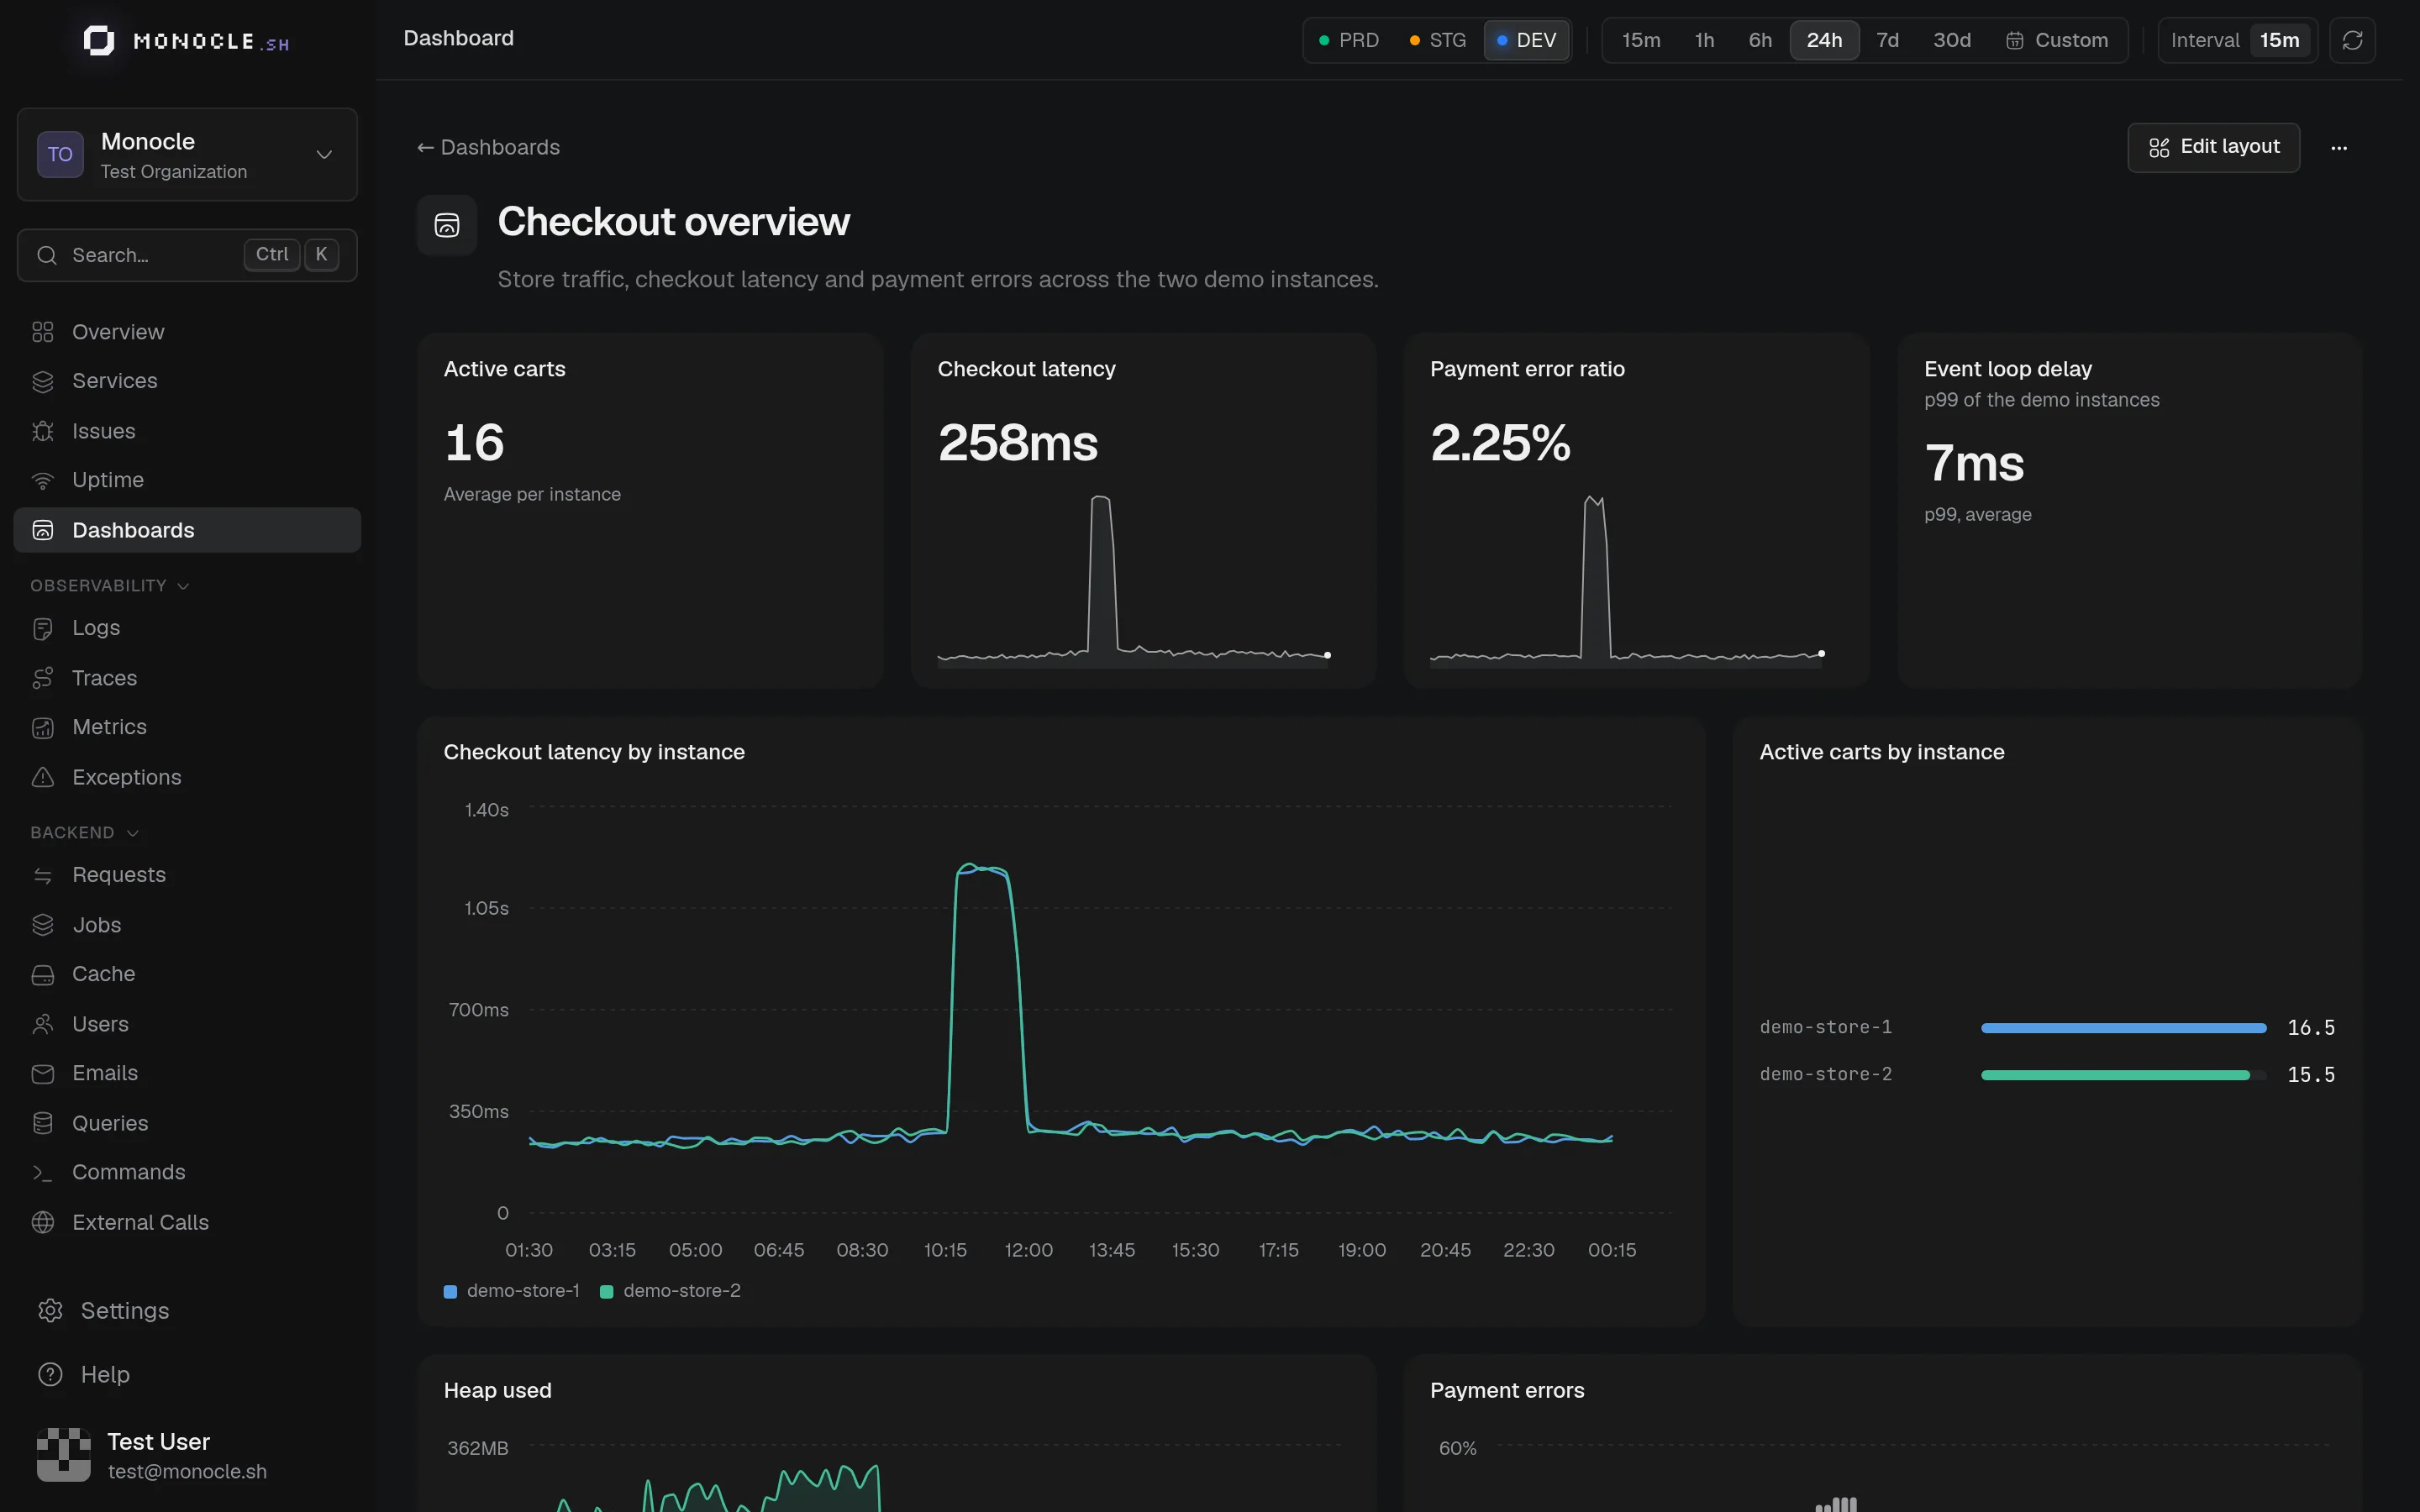Click the demo-store-1 active carts bar
This screenshot has height=1512, width=2420.
pyautogui.click(x=2123, y=1028)
